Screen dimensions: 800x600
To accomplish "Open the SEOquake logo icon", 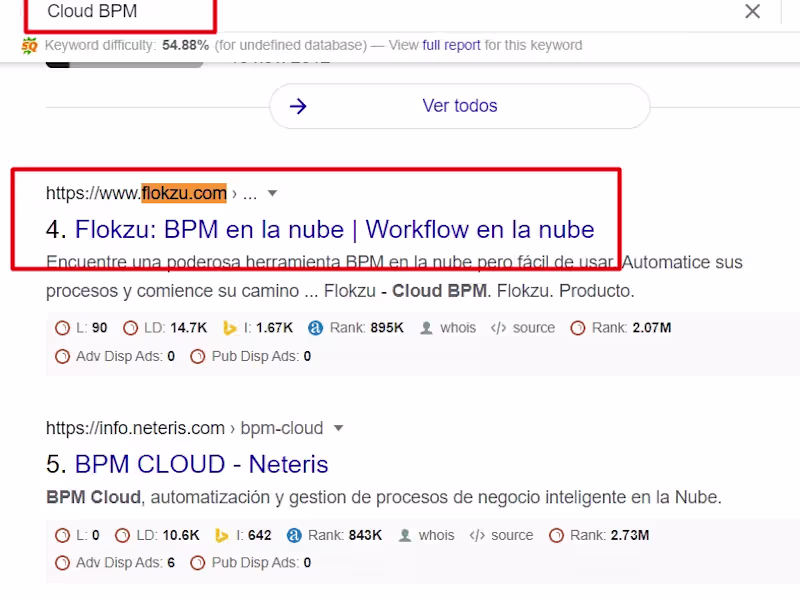I will pos(30,45).
